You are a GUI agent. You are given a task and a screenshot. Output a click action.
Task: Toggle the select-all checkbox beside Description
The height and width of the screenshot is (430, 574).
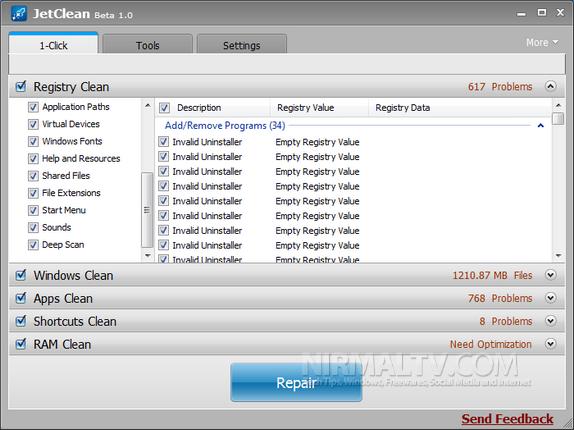click(x=164, y=108)
